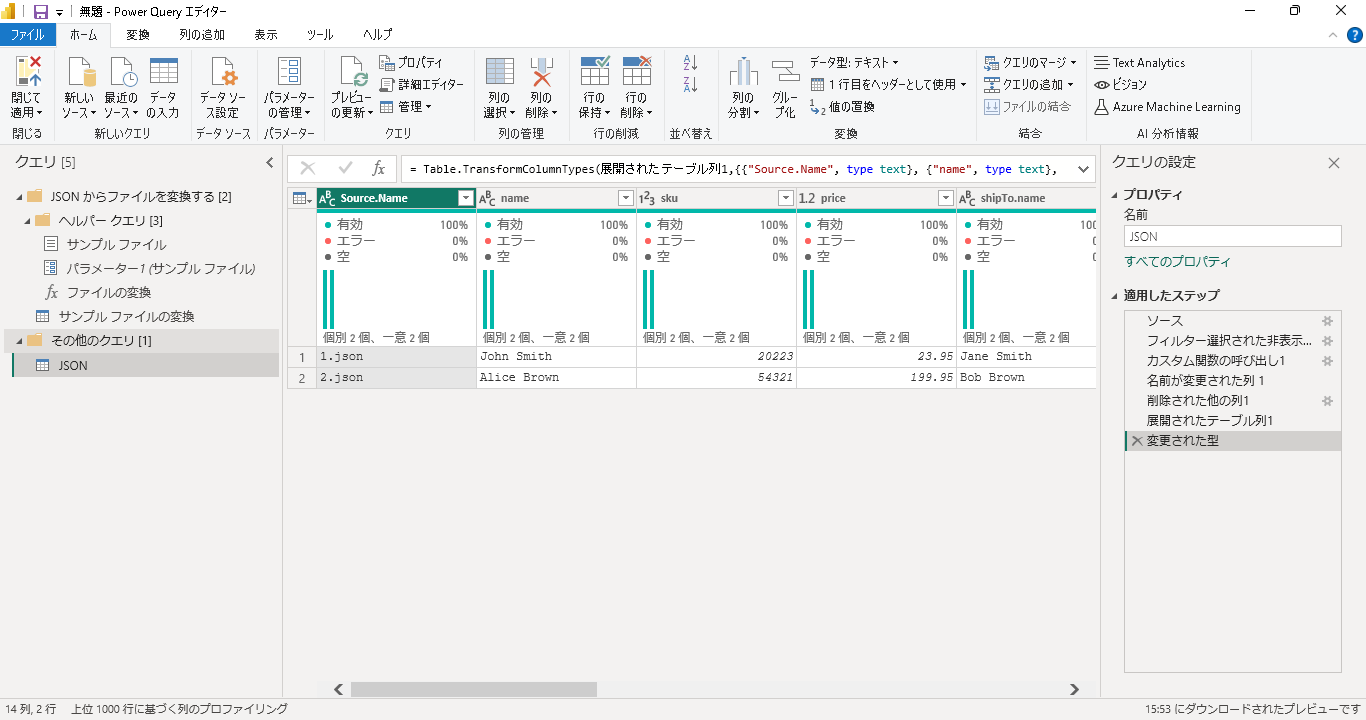Select the サンプル ファイルの変換 query
The width and height of the screenshot is (1366, 720).
[x=126, y=317]
